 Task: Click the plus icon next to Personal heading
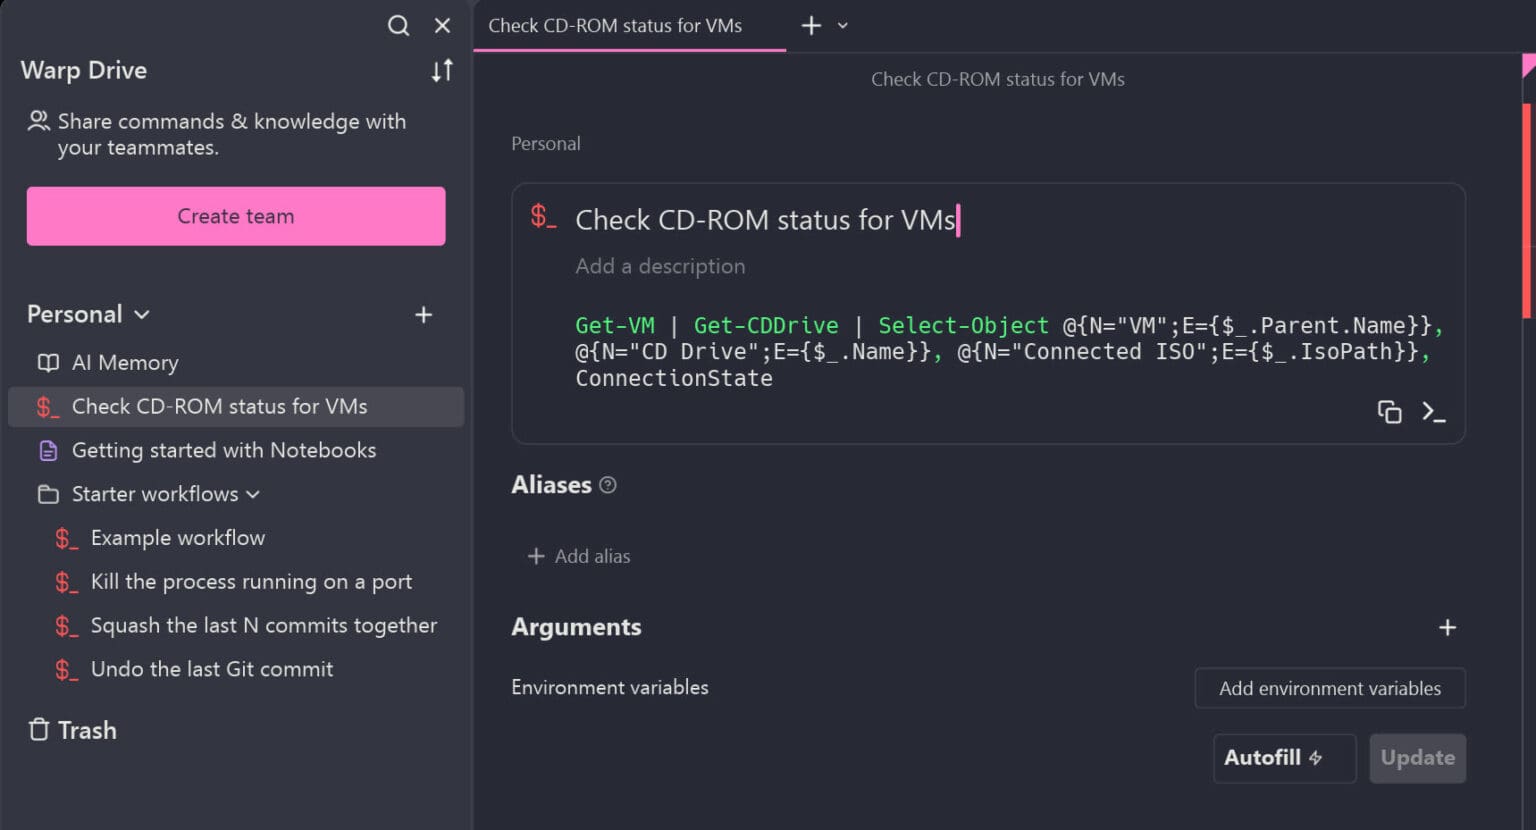(x=423, y=314)
